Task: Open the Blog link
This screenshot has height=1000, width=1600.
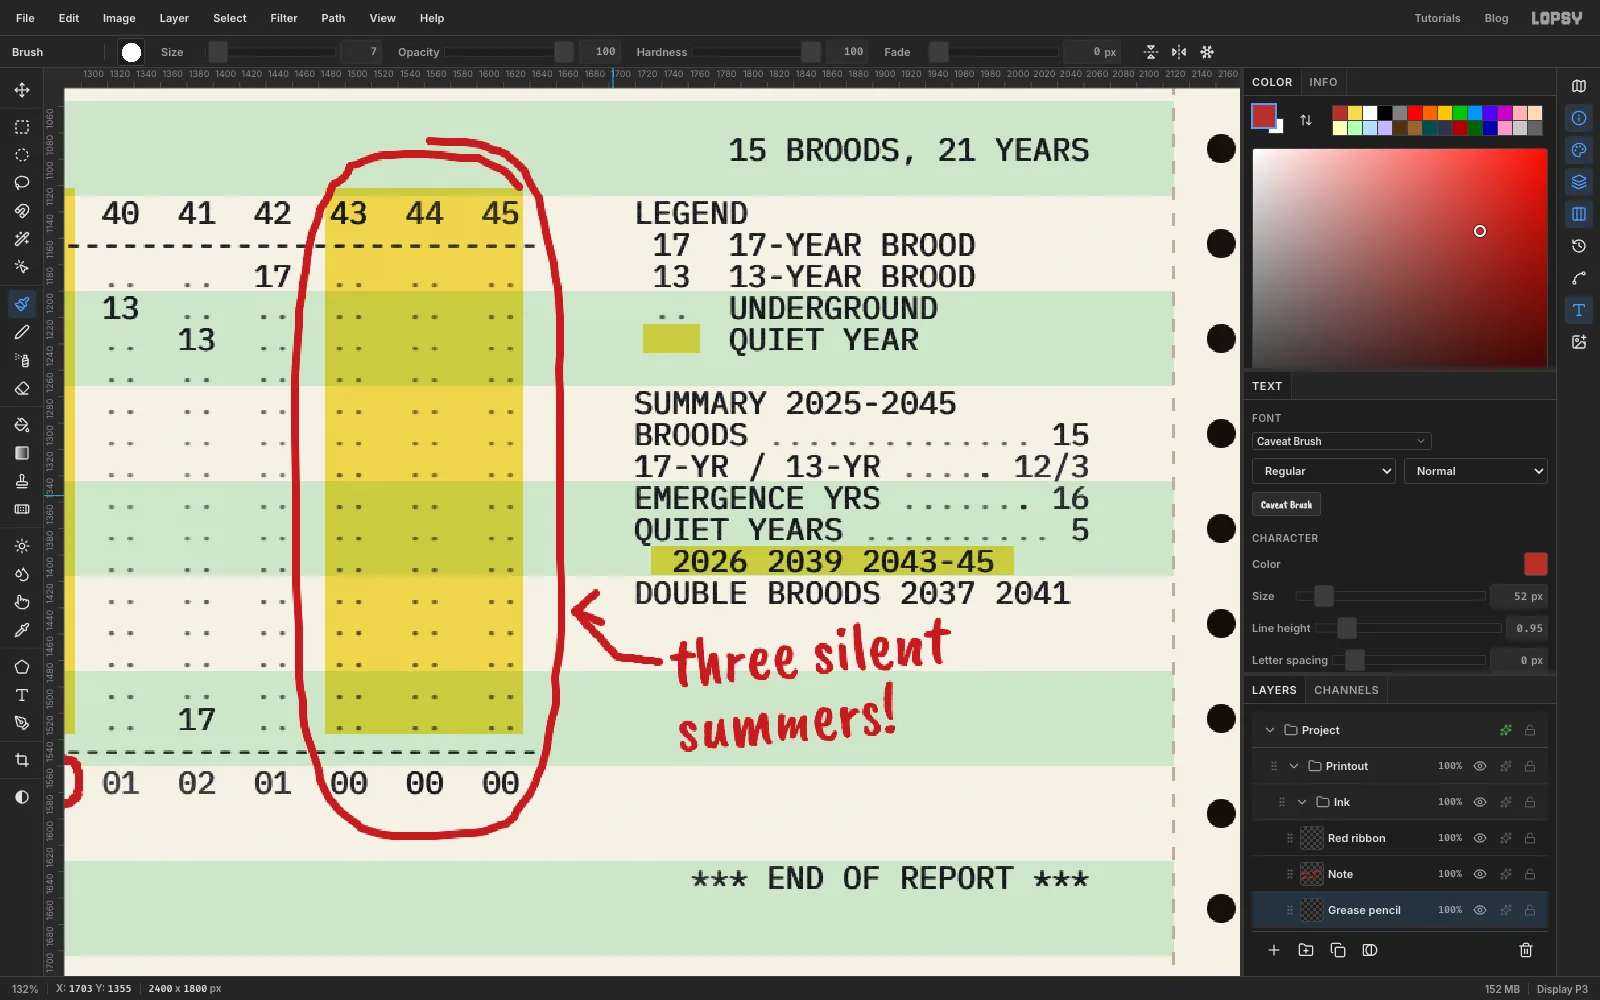Action: pyautogui.click(x=1496, y=18)
